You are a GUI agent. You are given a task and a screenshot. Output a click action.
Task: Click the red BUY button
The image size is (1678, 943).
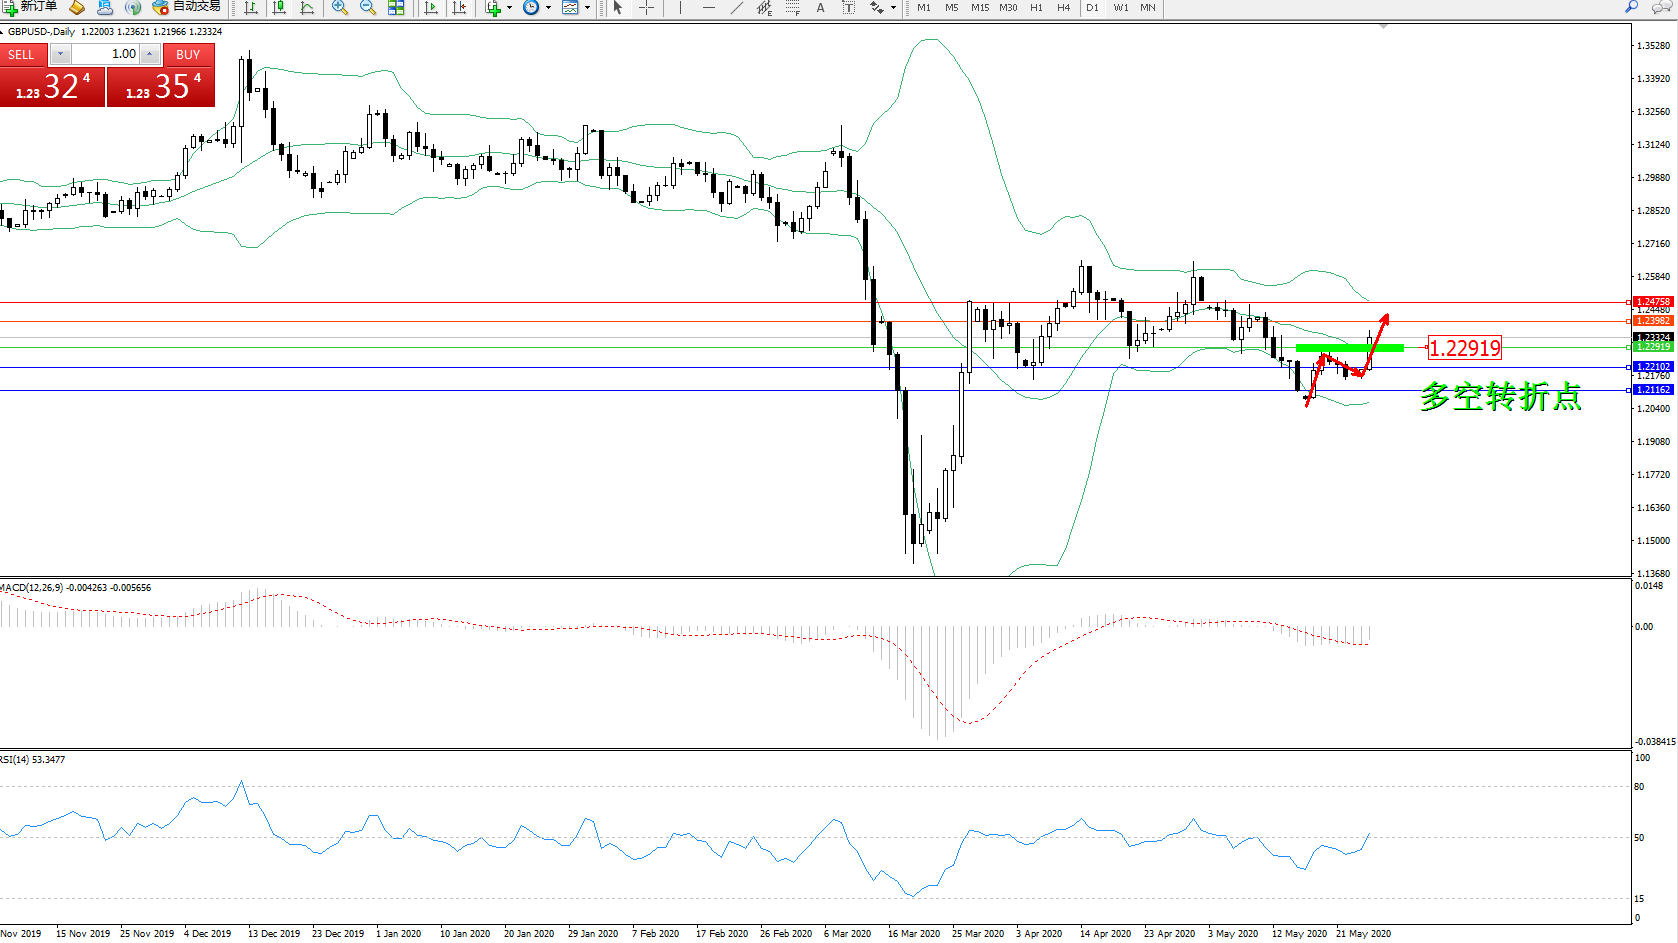point(188,55)
